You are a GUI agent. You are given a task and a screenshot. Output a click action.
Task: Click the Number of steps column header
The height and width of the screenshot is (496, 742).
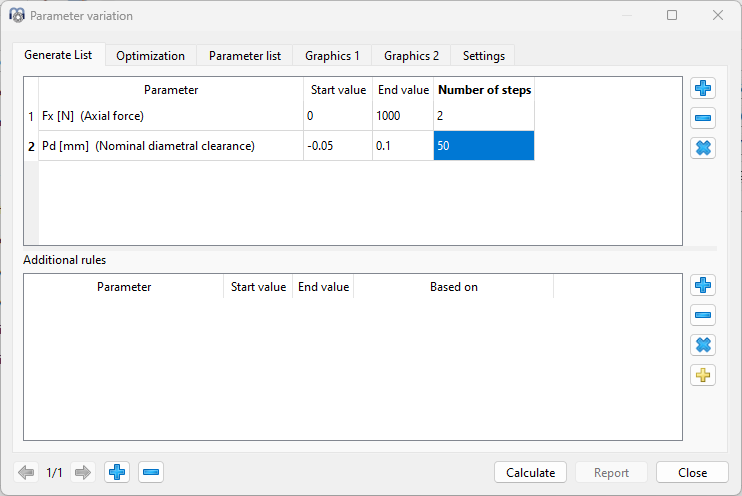(x=484, y=90)
